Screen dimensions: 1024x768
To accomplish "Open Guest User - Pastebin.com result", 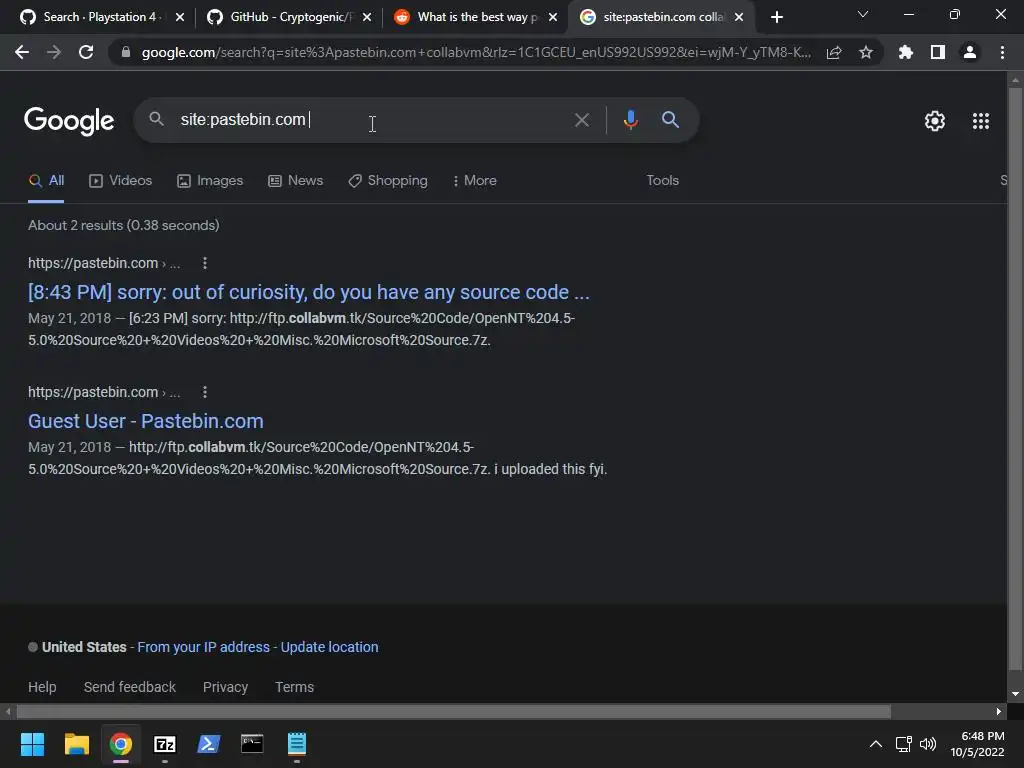I will [x=146, y=421].
